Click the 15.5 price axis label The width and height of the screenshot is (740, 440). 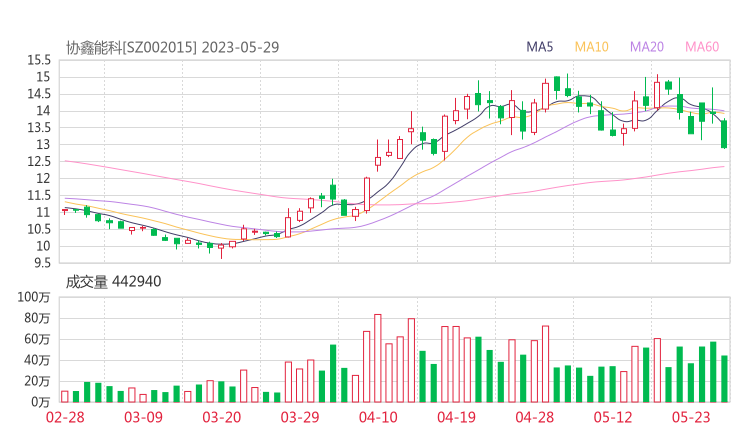39,60
